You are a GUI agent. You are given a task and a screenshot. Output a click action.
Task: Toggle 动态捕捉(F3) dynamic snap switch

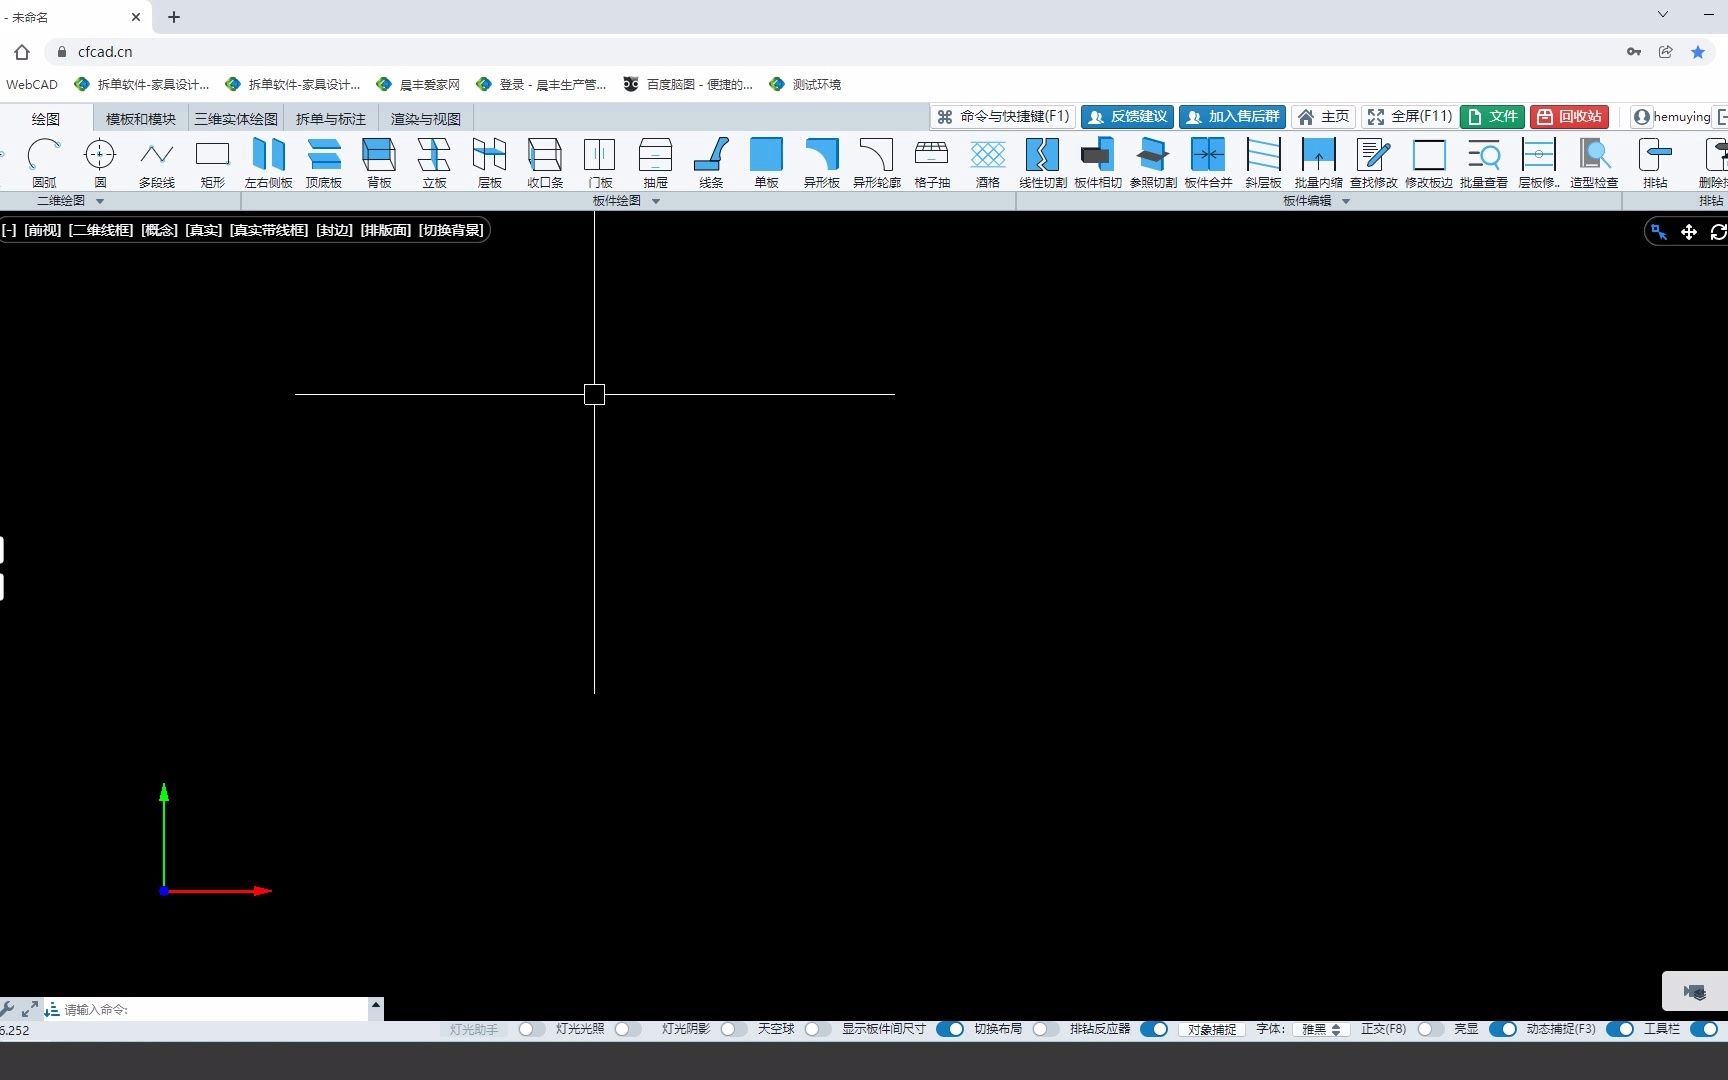[x=1620, y=1029]
